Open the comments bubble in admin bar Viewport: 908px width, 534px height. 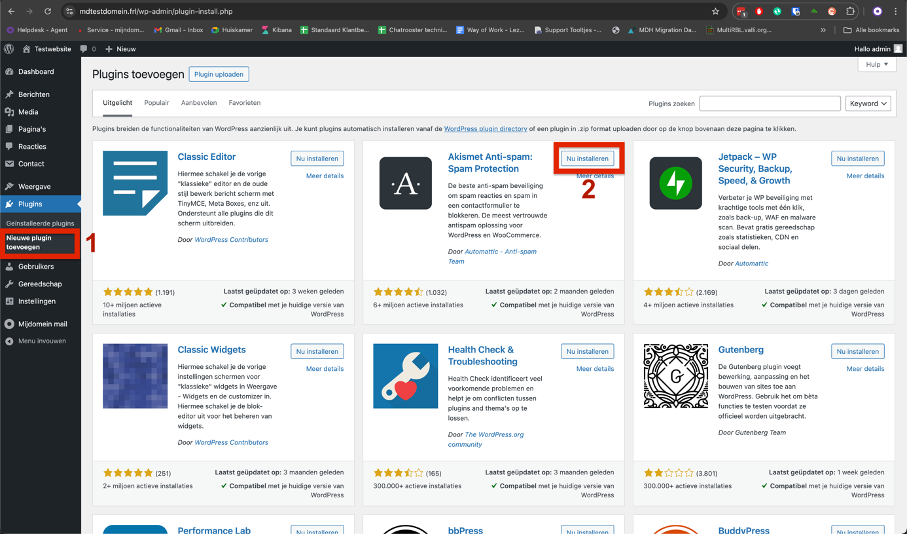[85, 48]
